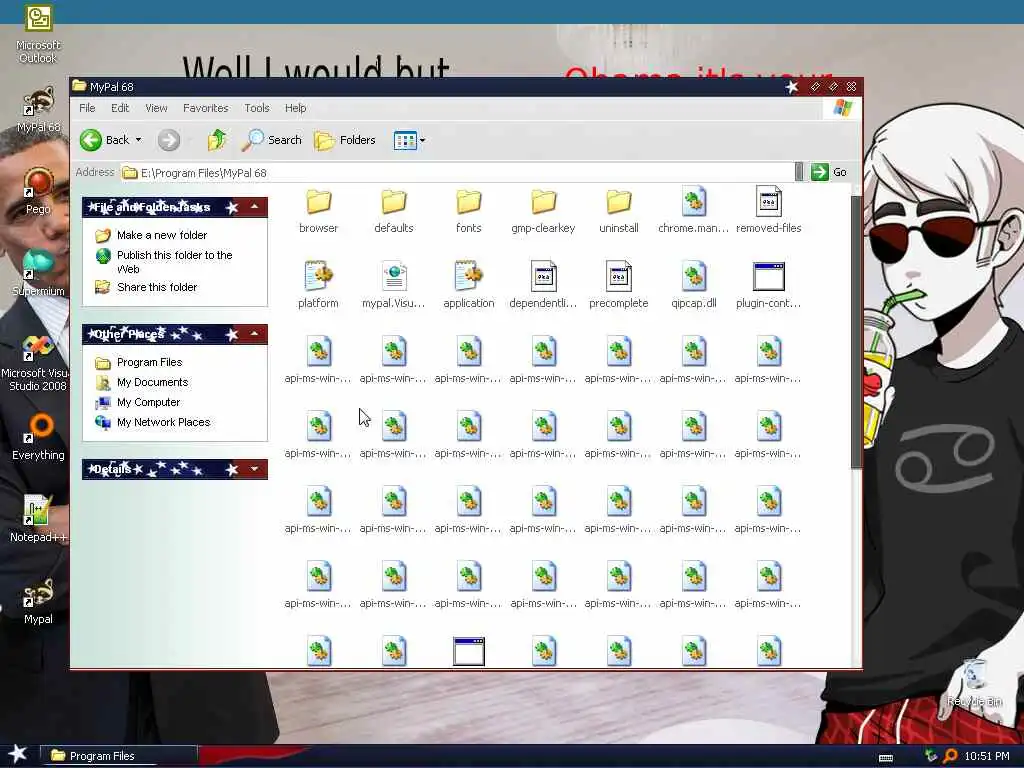This screenshot has width=1024, height=768.
Task: Click the search magnifier tray icon
Action: 950,756
